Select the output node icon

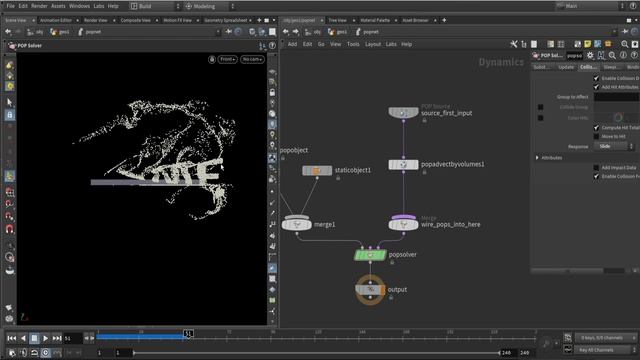370,290
